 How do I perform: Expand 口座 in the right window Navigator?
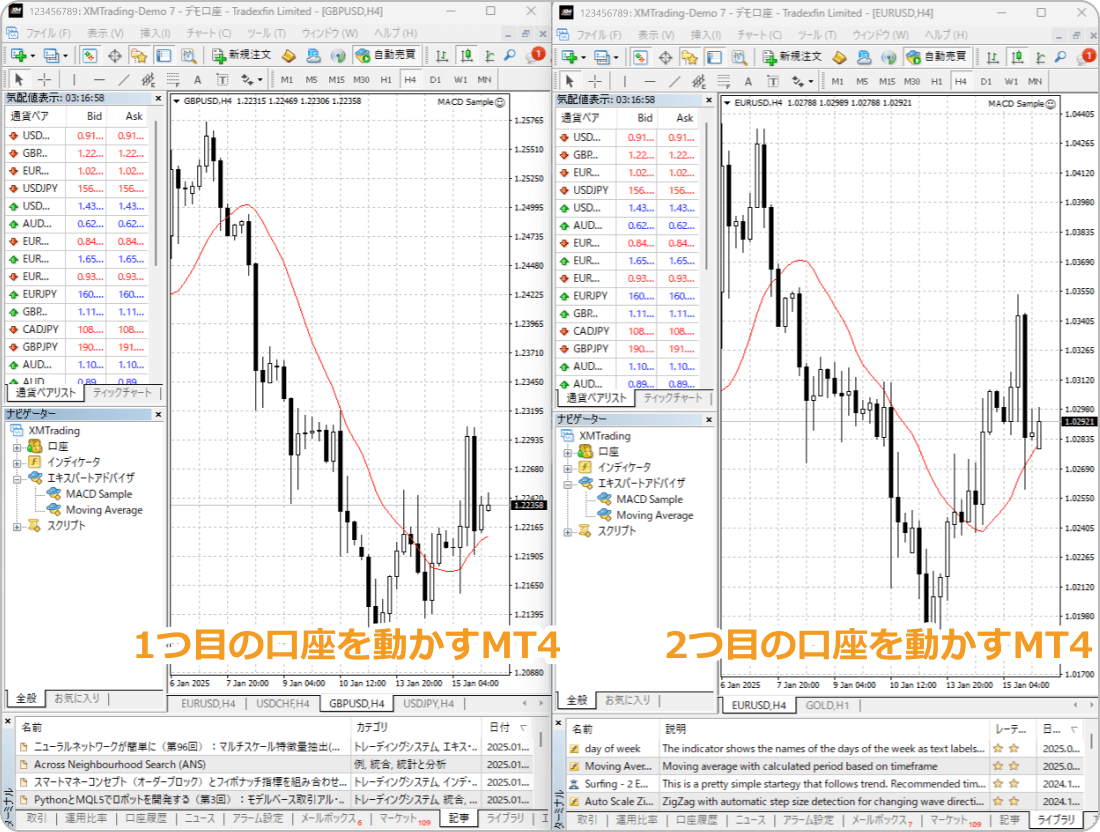(x=568, y=452)
